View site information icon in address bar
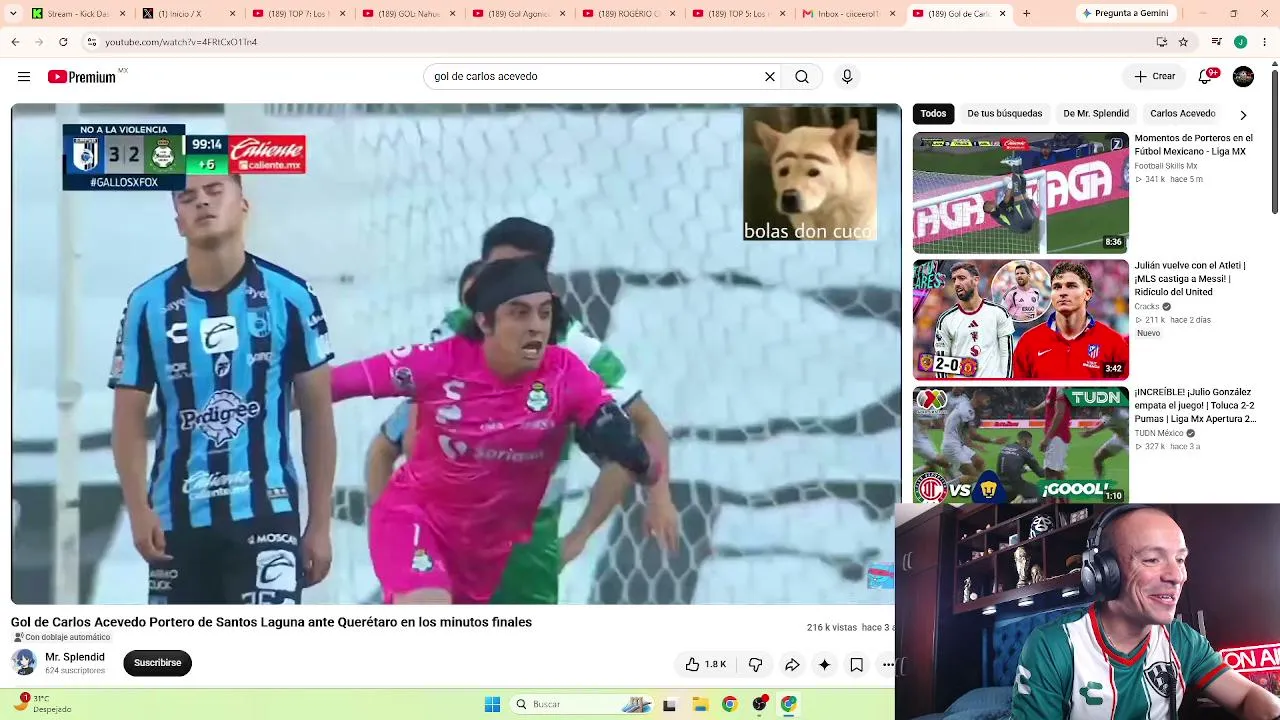The image size is (1280, 720). [92, 42]
